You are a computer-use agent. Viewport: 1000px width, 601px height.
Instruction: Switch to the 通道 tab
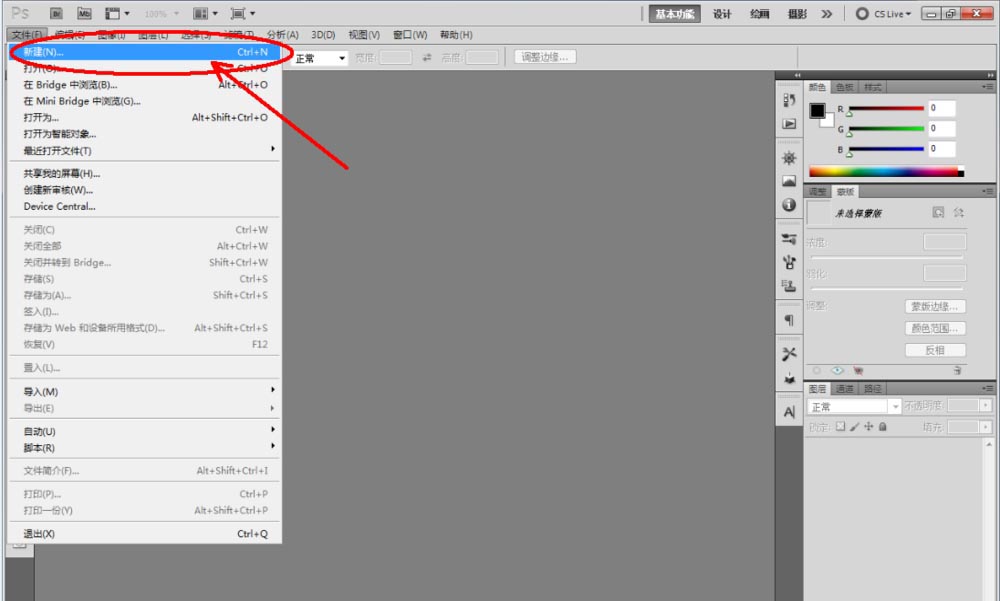click(x=844, y=389)
